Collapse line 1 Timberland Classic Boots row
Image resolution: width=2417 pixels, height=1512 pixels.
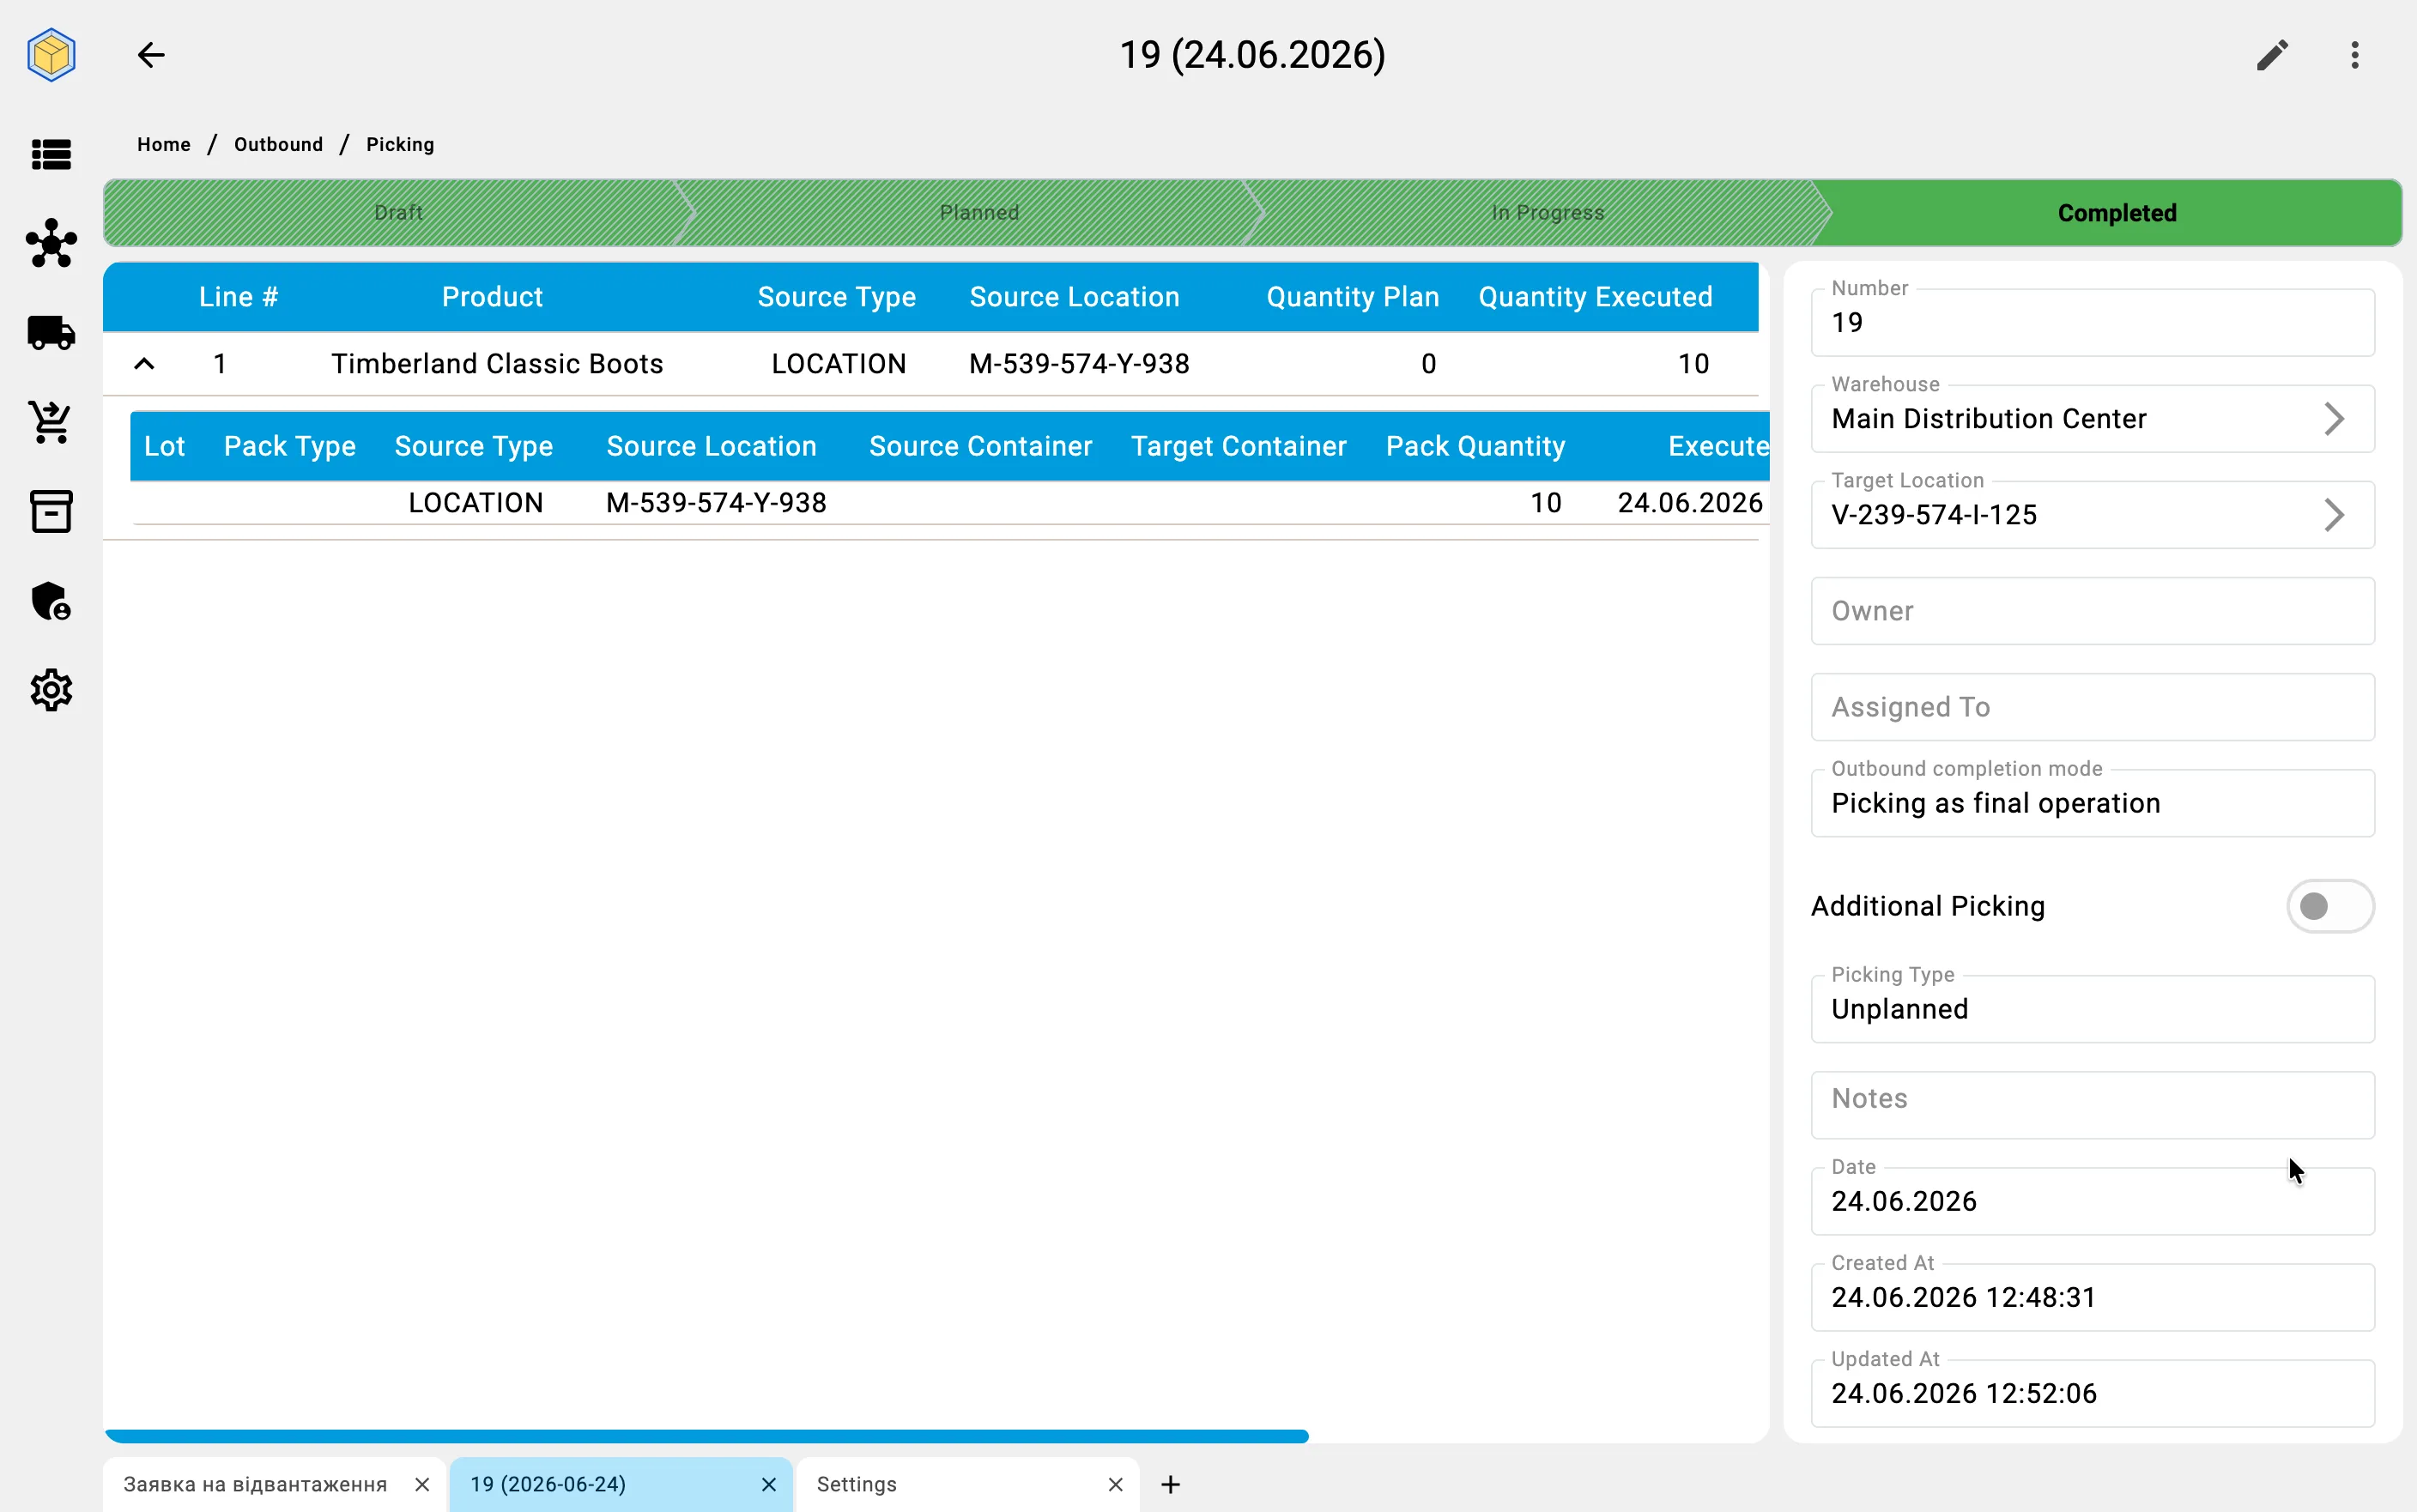[x=144, y=364]
